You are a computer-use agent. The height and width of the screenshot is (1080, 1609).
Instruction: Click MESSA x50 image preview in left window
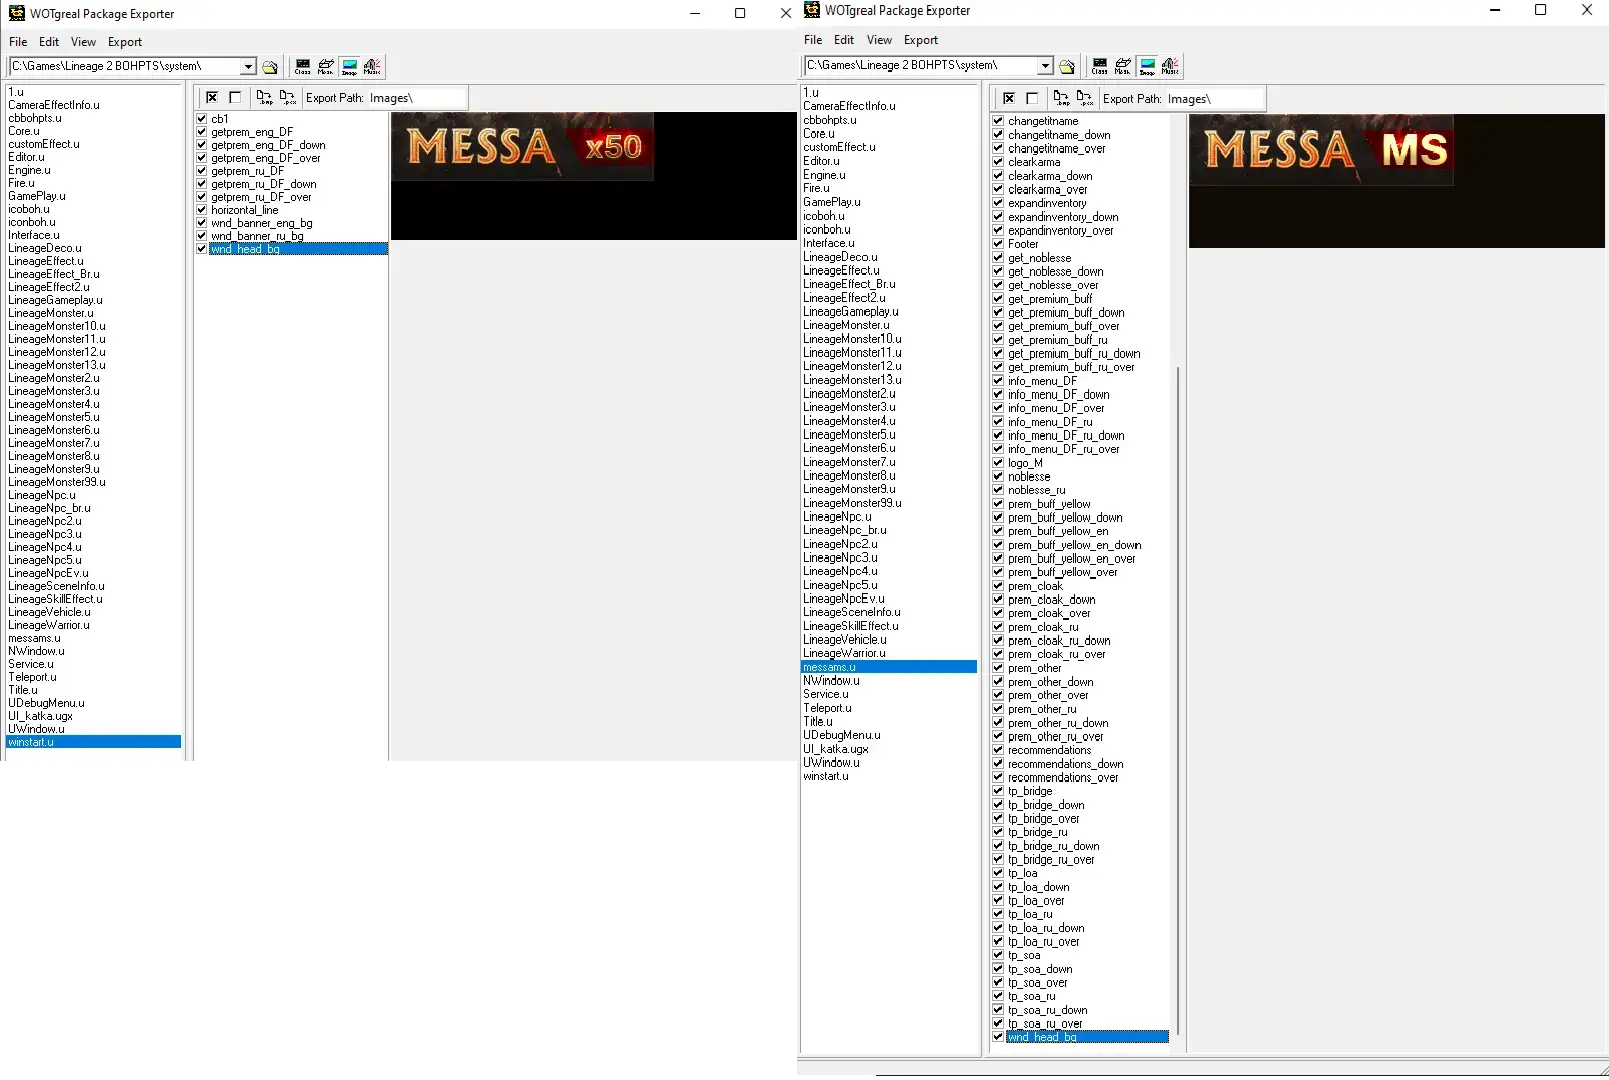(x=523, y=146)
